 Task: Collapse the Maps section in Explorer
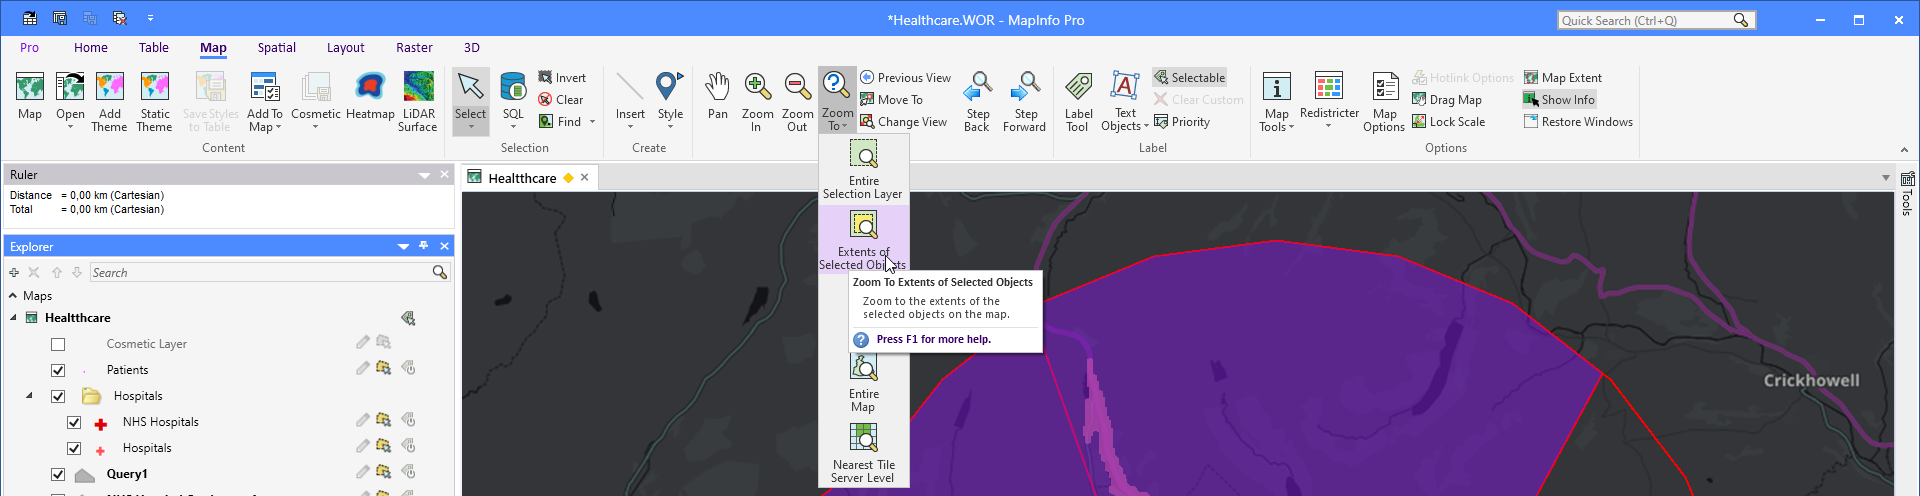pos(13,296)
